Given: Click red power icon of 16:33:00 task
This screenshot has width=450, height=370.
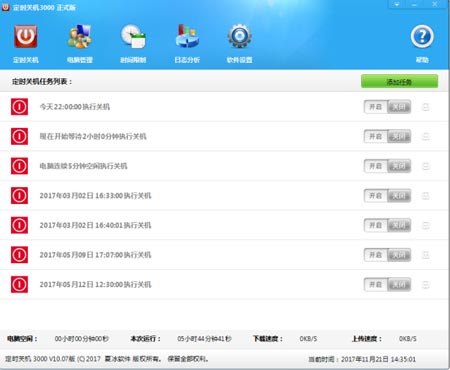Looking at the screenshot, I should (x=19, y=196).
